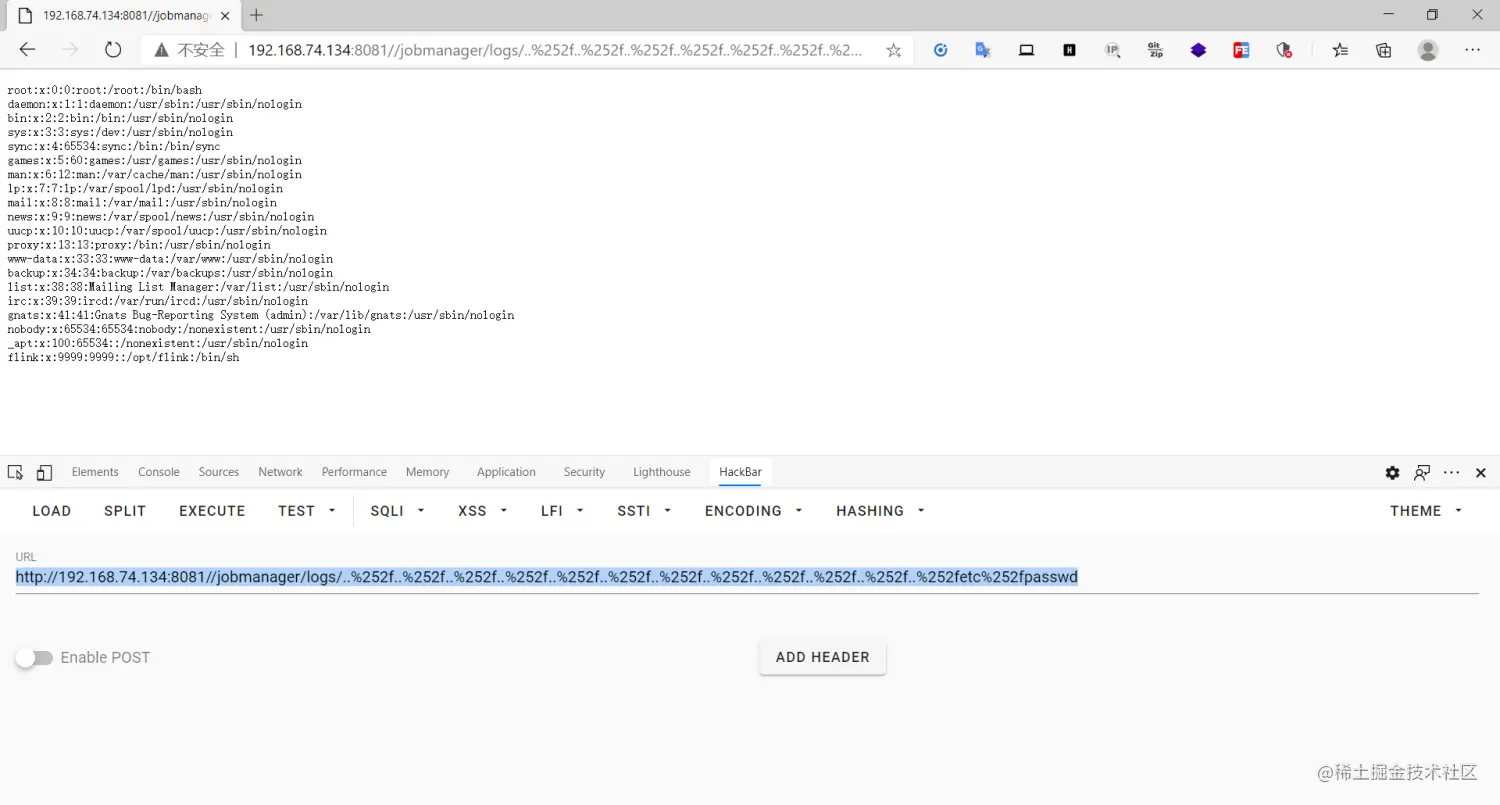Expand the TEST dropdown
The width and height of the screenshot is (1500, 805).
point(307,511)
